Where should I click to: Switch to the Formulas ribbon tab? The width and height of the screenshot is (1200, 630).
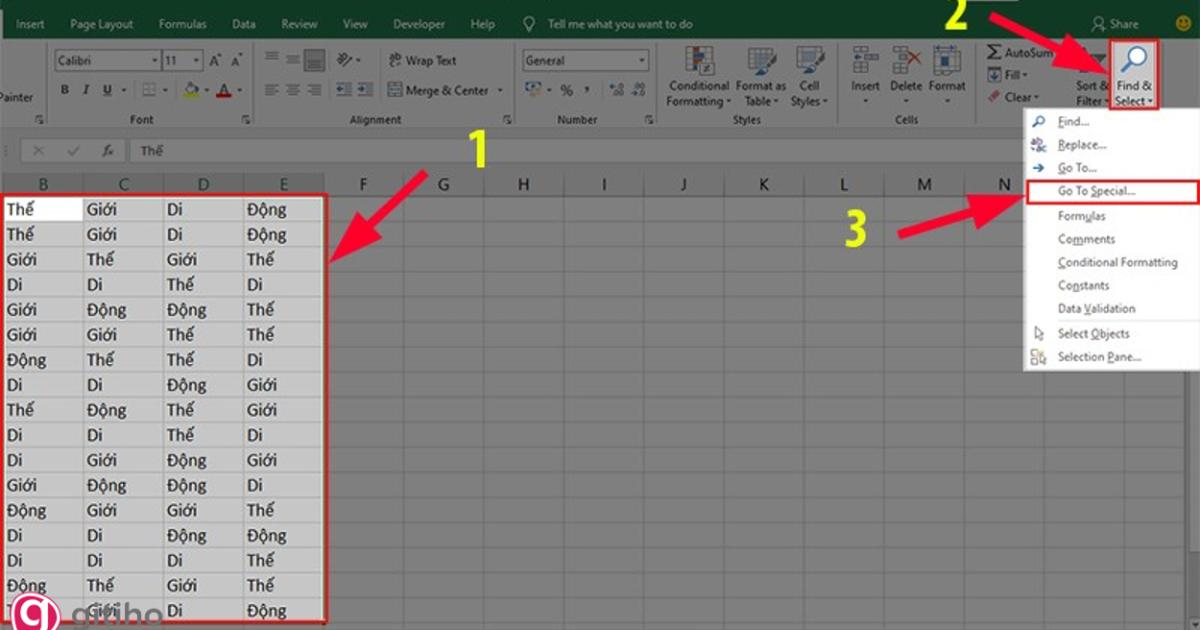[182, 23]
